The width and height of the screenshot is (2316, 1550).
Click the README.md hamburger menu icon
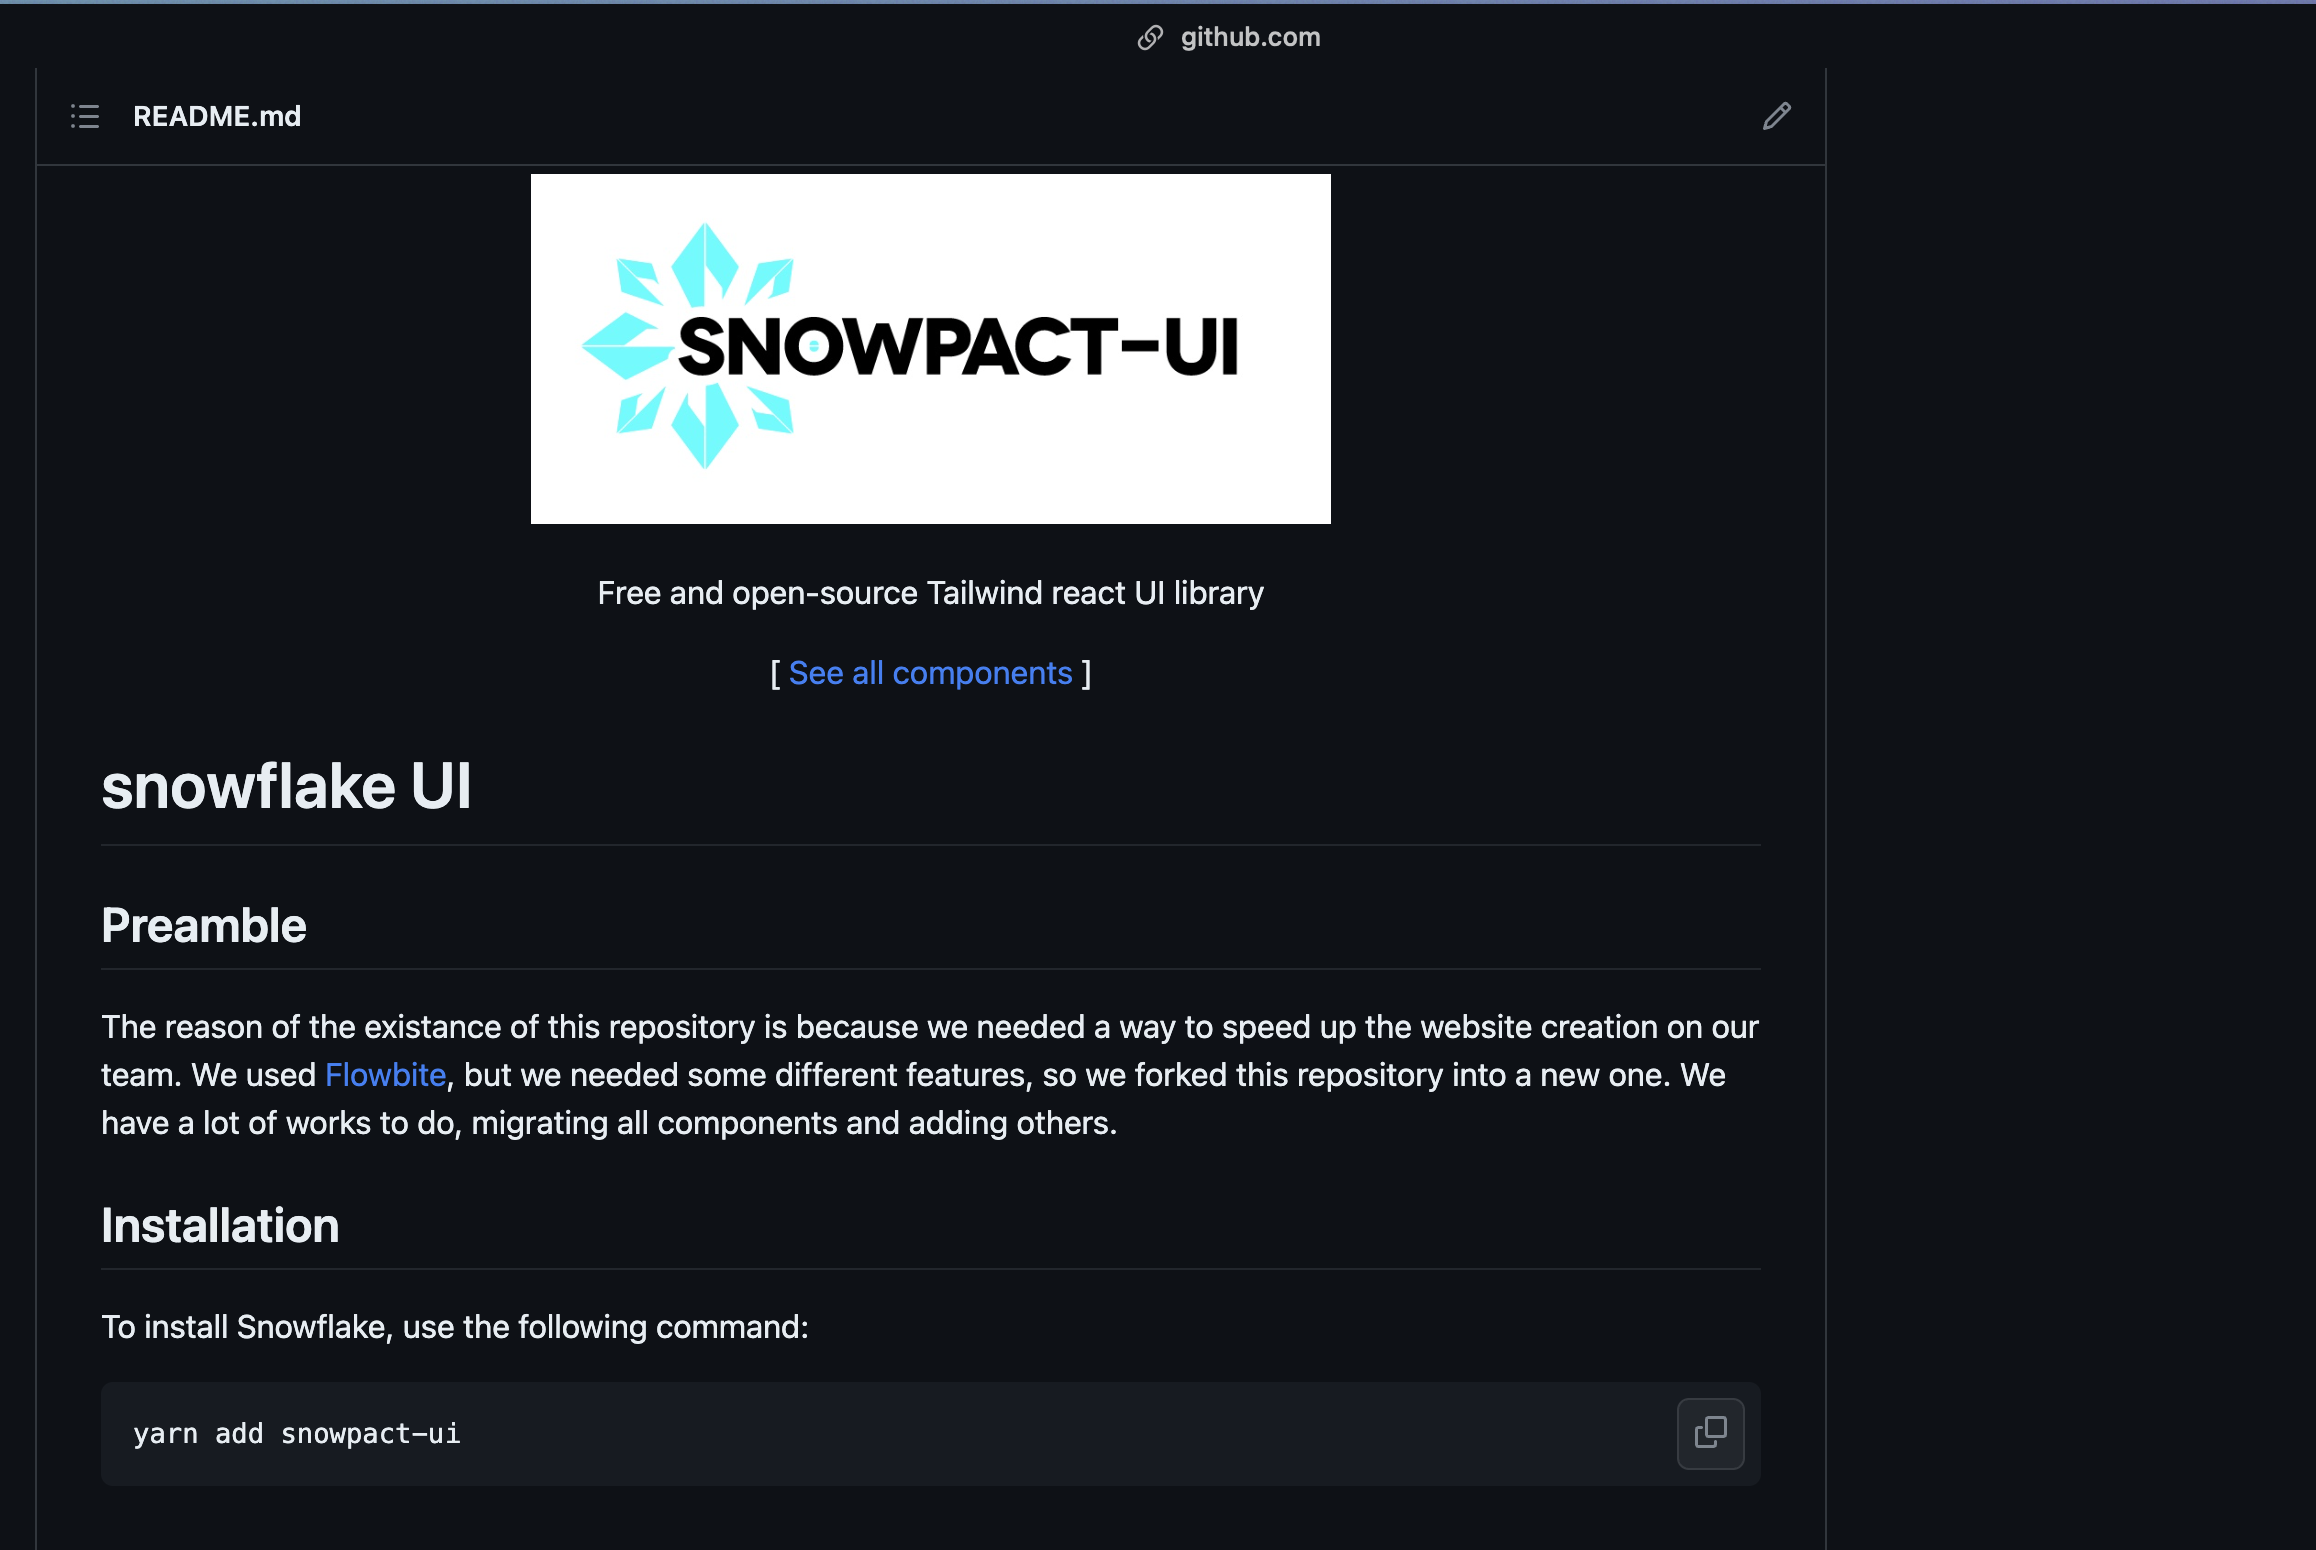pyautogui.click(x=86, y=116)
